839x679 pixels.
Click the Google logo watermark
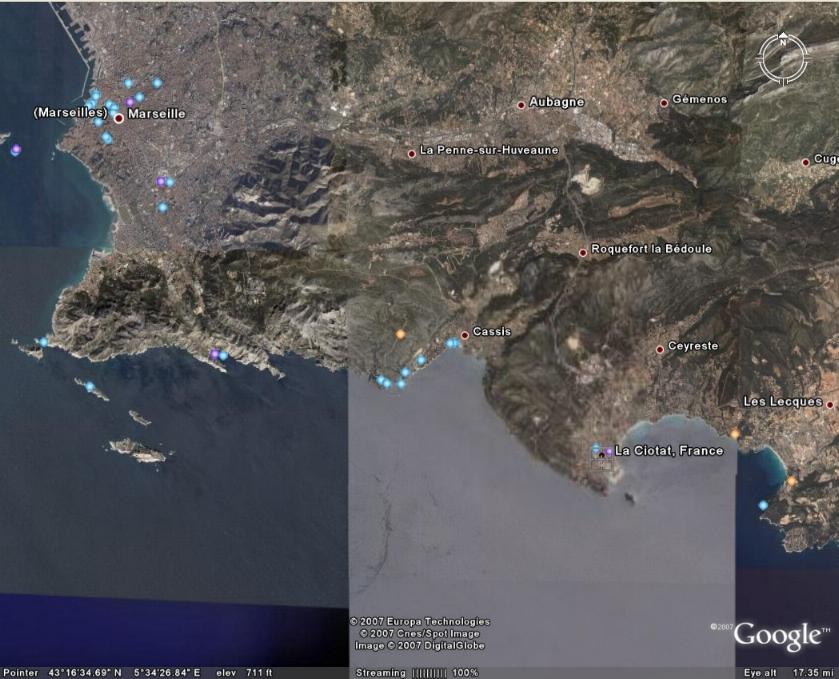coord(777,636)
